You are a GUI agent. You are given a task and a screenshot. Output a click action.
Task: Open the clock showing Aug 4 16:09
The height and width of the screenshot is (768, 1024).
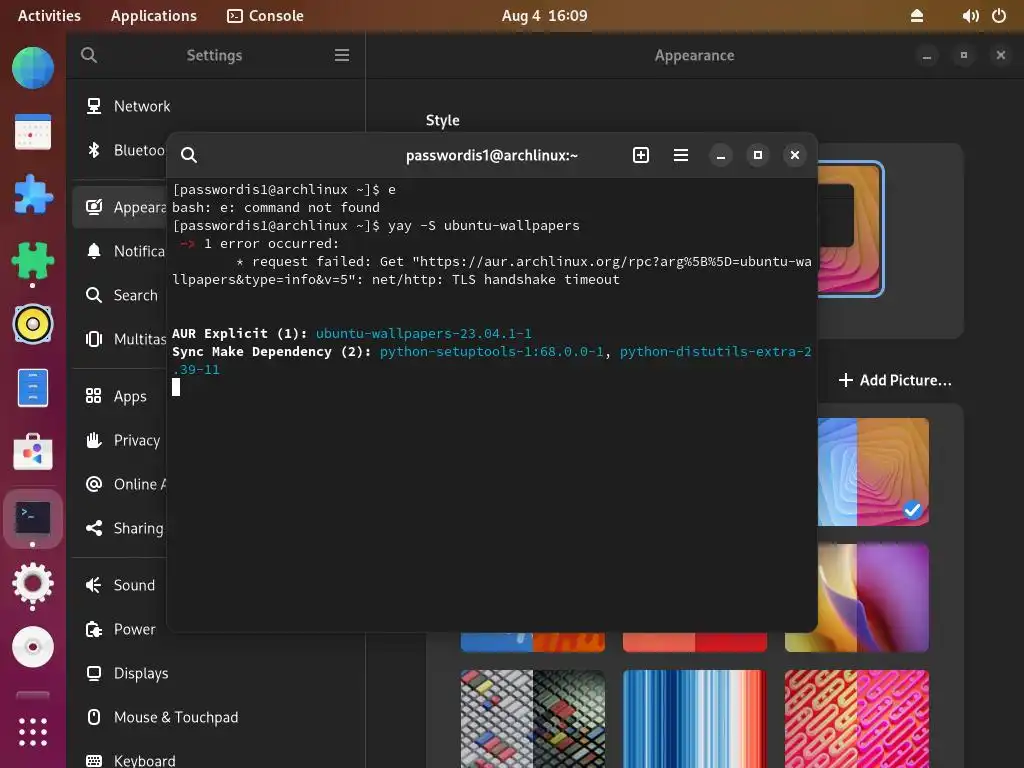pos(544,16)
